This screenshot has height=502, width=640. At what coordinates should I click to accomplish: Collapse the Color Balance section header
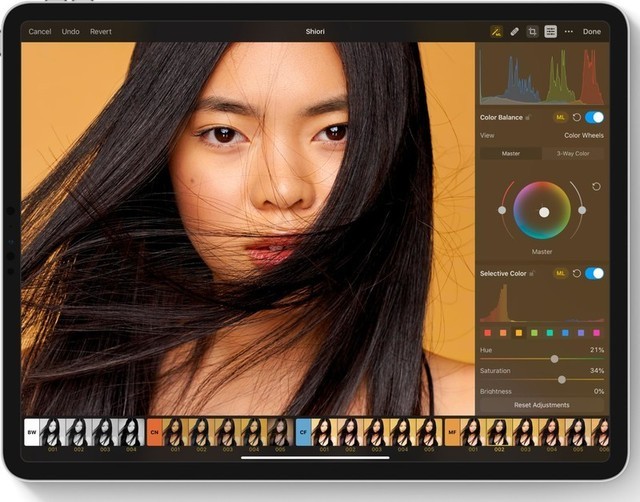503,117
